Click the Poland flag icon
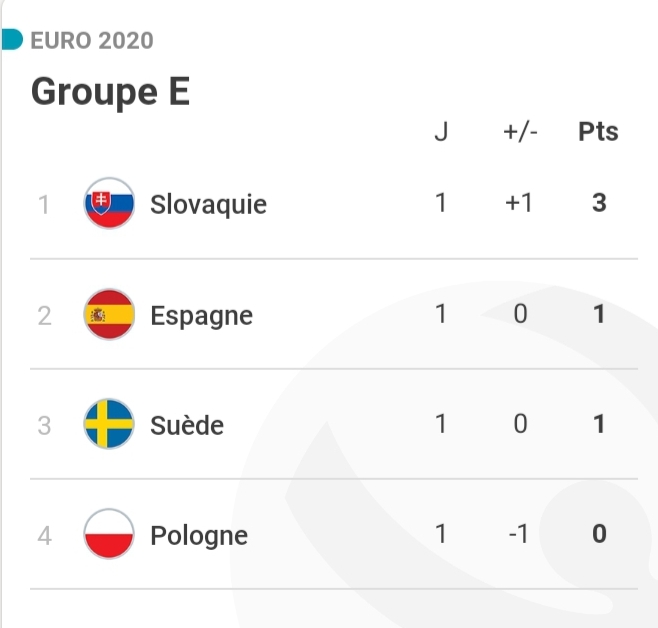 point(109,534)
